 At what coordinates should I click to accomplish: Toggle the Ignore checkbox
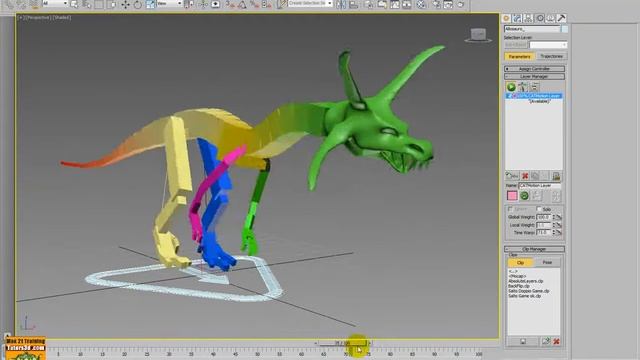[510, 209]
